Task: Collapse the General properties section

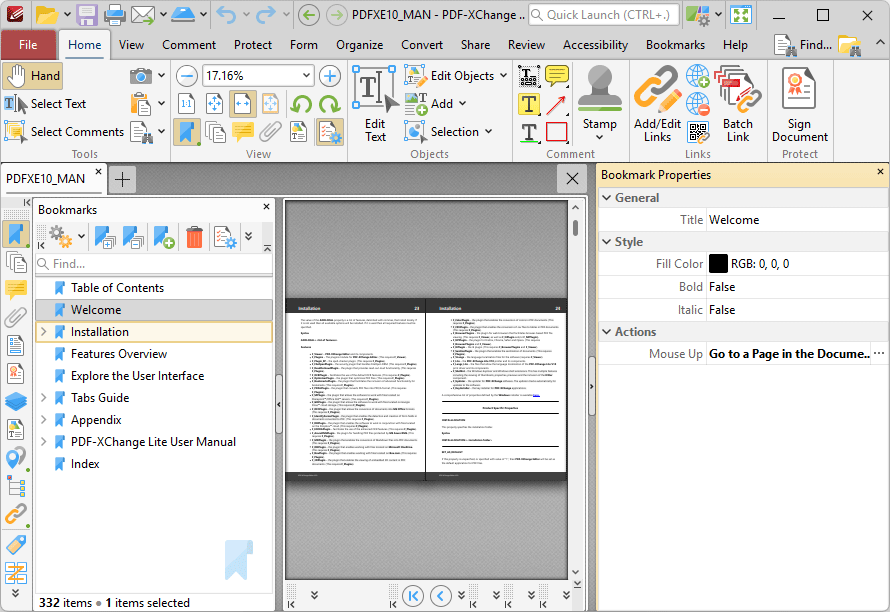Action: [x=607, y=198]
